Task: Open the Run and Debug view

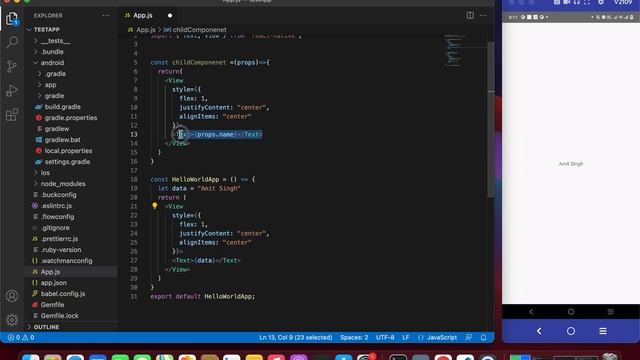Action: point(12,90)
